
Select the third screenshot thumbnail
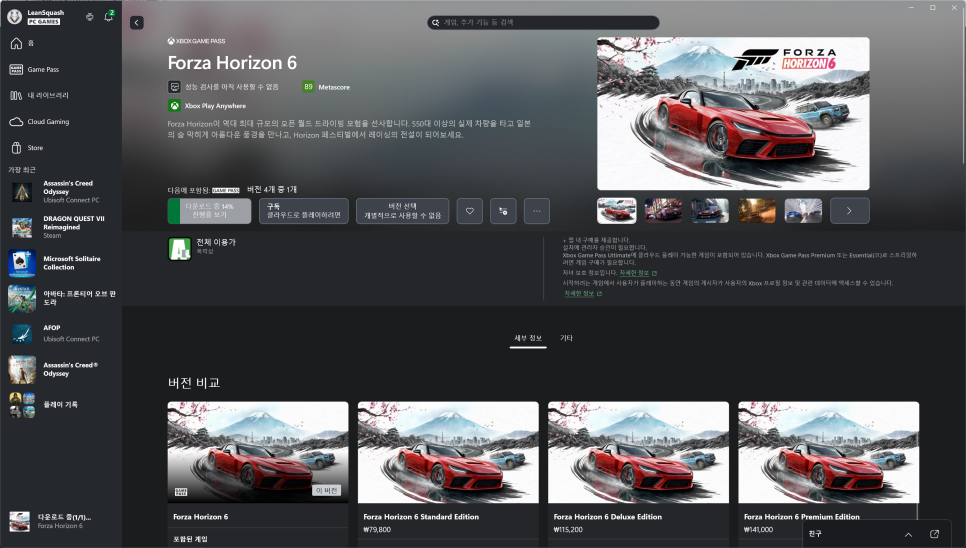pyautogui.click(x=710, y=211)
